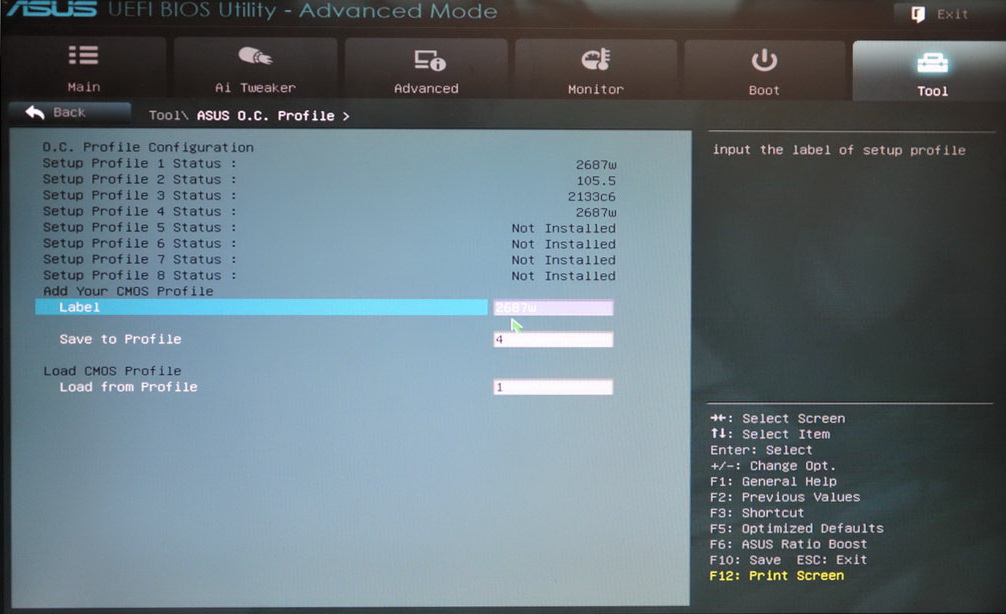
Task: Click the F12: Print Screen hint
Action: click(x=777, y=576)
